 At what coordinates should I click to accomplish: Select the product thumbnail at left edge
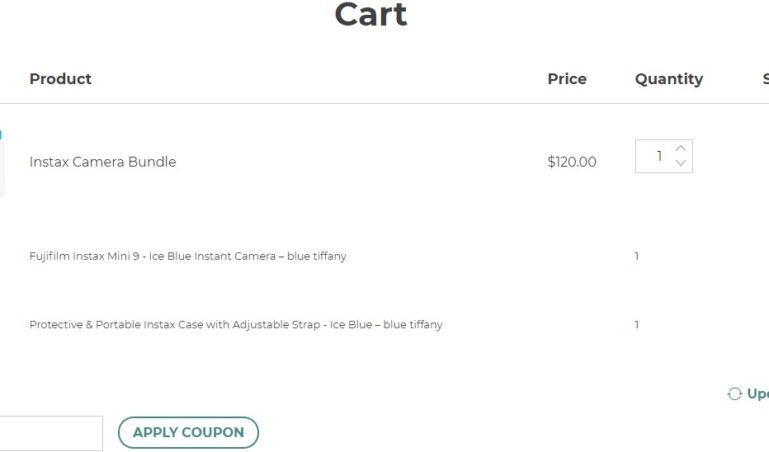2,162
